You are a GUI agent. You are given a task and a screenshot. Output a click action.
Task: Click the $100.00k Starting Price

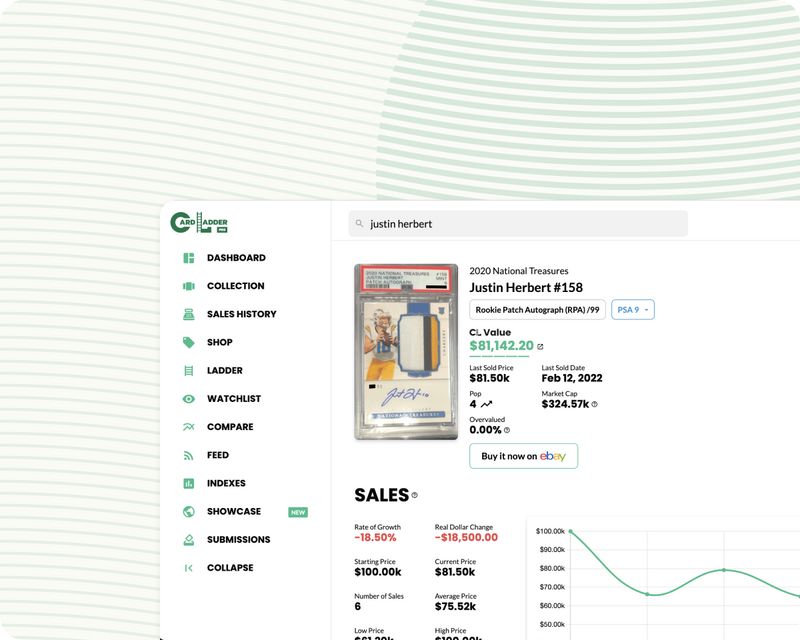pos(378,572)
